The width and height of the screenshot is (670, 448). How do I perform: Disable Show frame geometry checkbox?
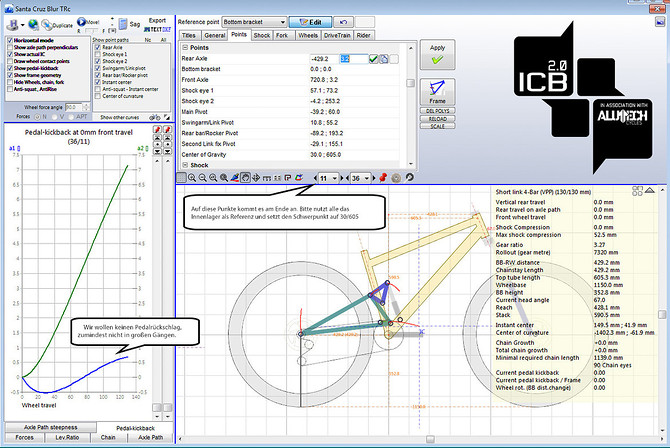pyautogui.click(x=10, y=75)
